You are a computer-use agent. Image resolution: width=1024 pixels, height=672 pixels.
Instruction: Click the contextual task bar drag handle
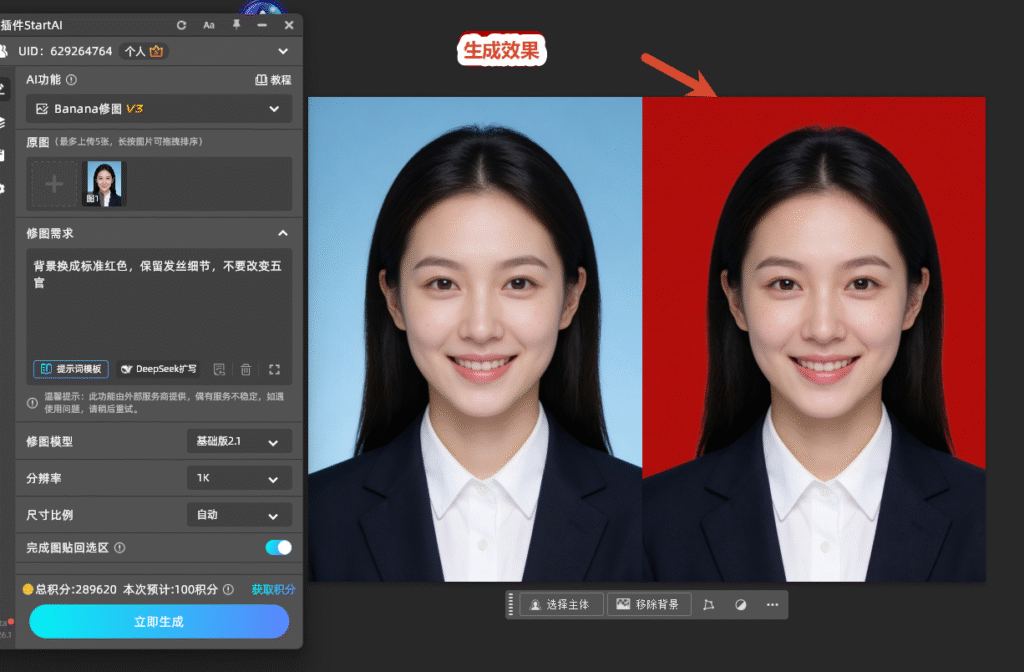pyautogui.click(x=511, y=605)
